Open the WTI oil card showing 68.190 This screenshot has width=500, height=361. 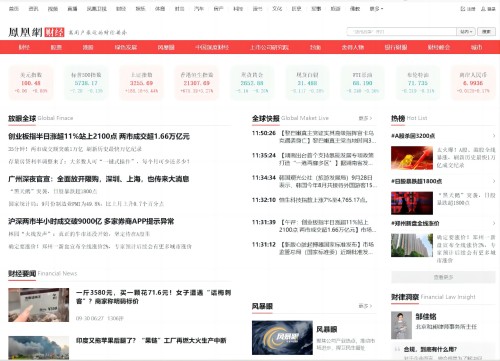coord(362,83)
